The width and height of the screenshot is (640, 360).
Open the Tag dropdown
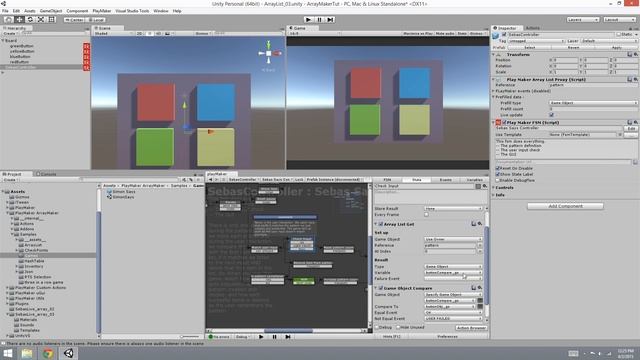536,41
